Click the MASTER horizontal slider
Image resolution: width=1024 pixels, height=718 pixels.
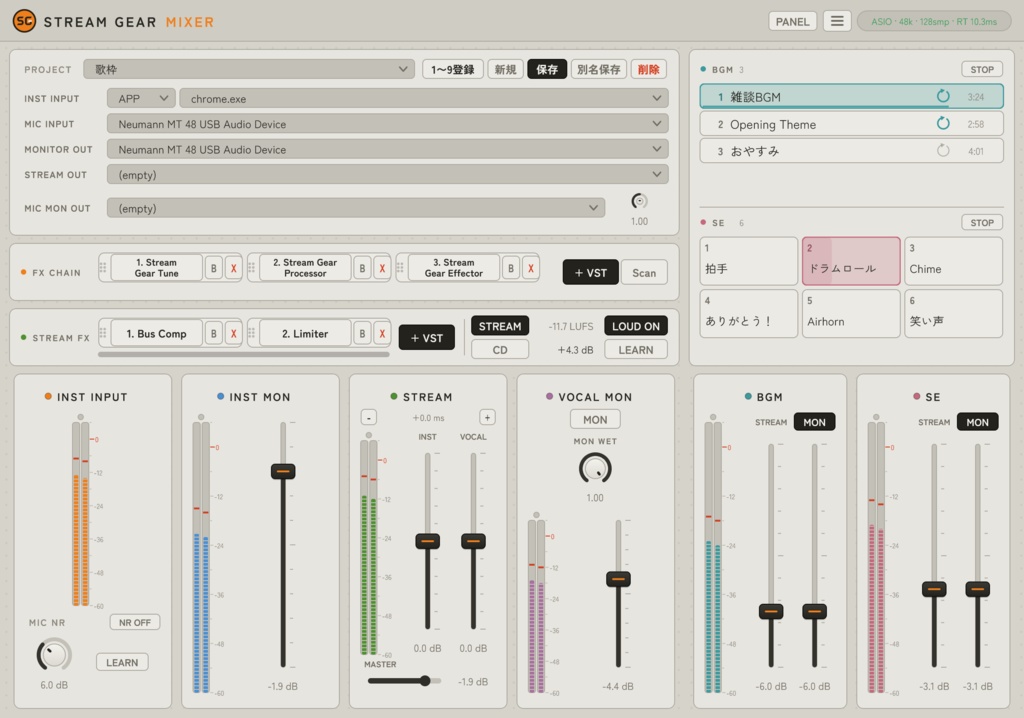pos(404,681)
